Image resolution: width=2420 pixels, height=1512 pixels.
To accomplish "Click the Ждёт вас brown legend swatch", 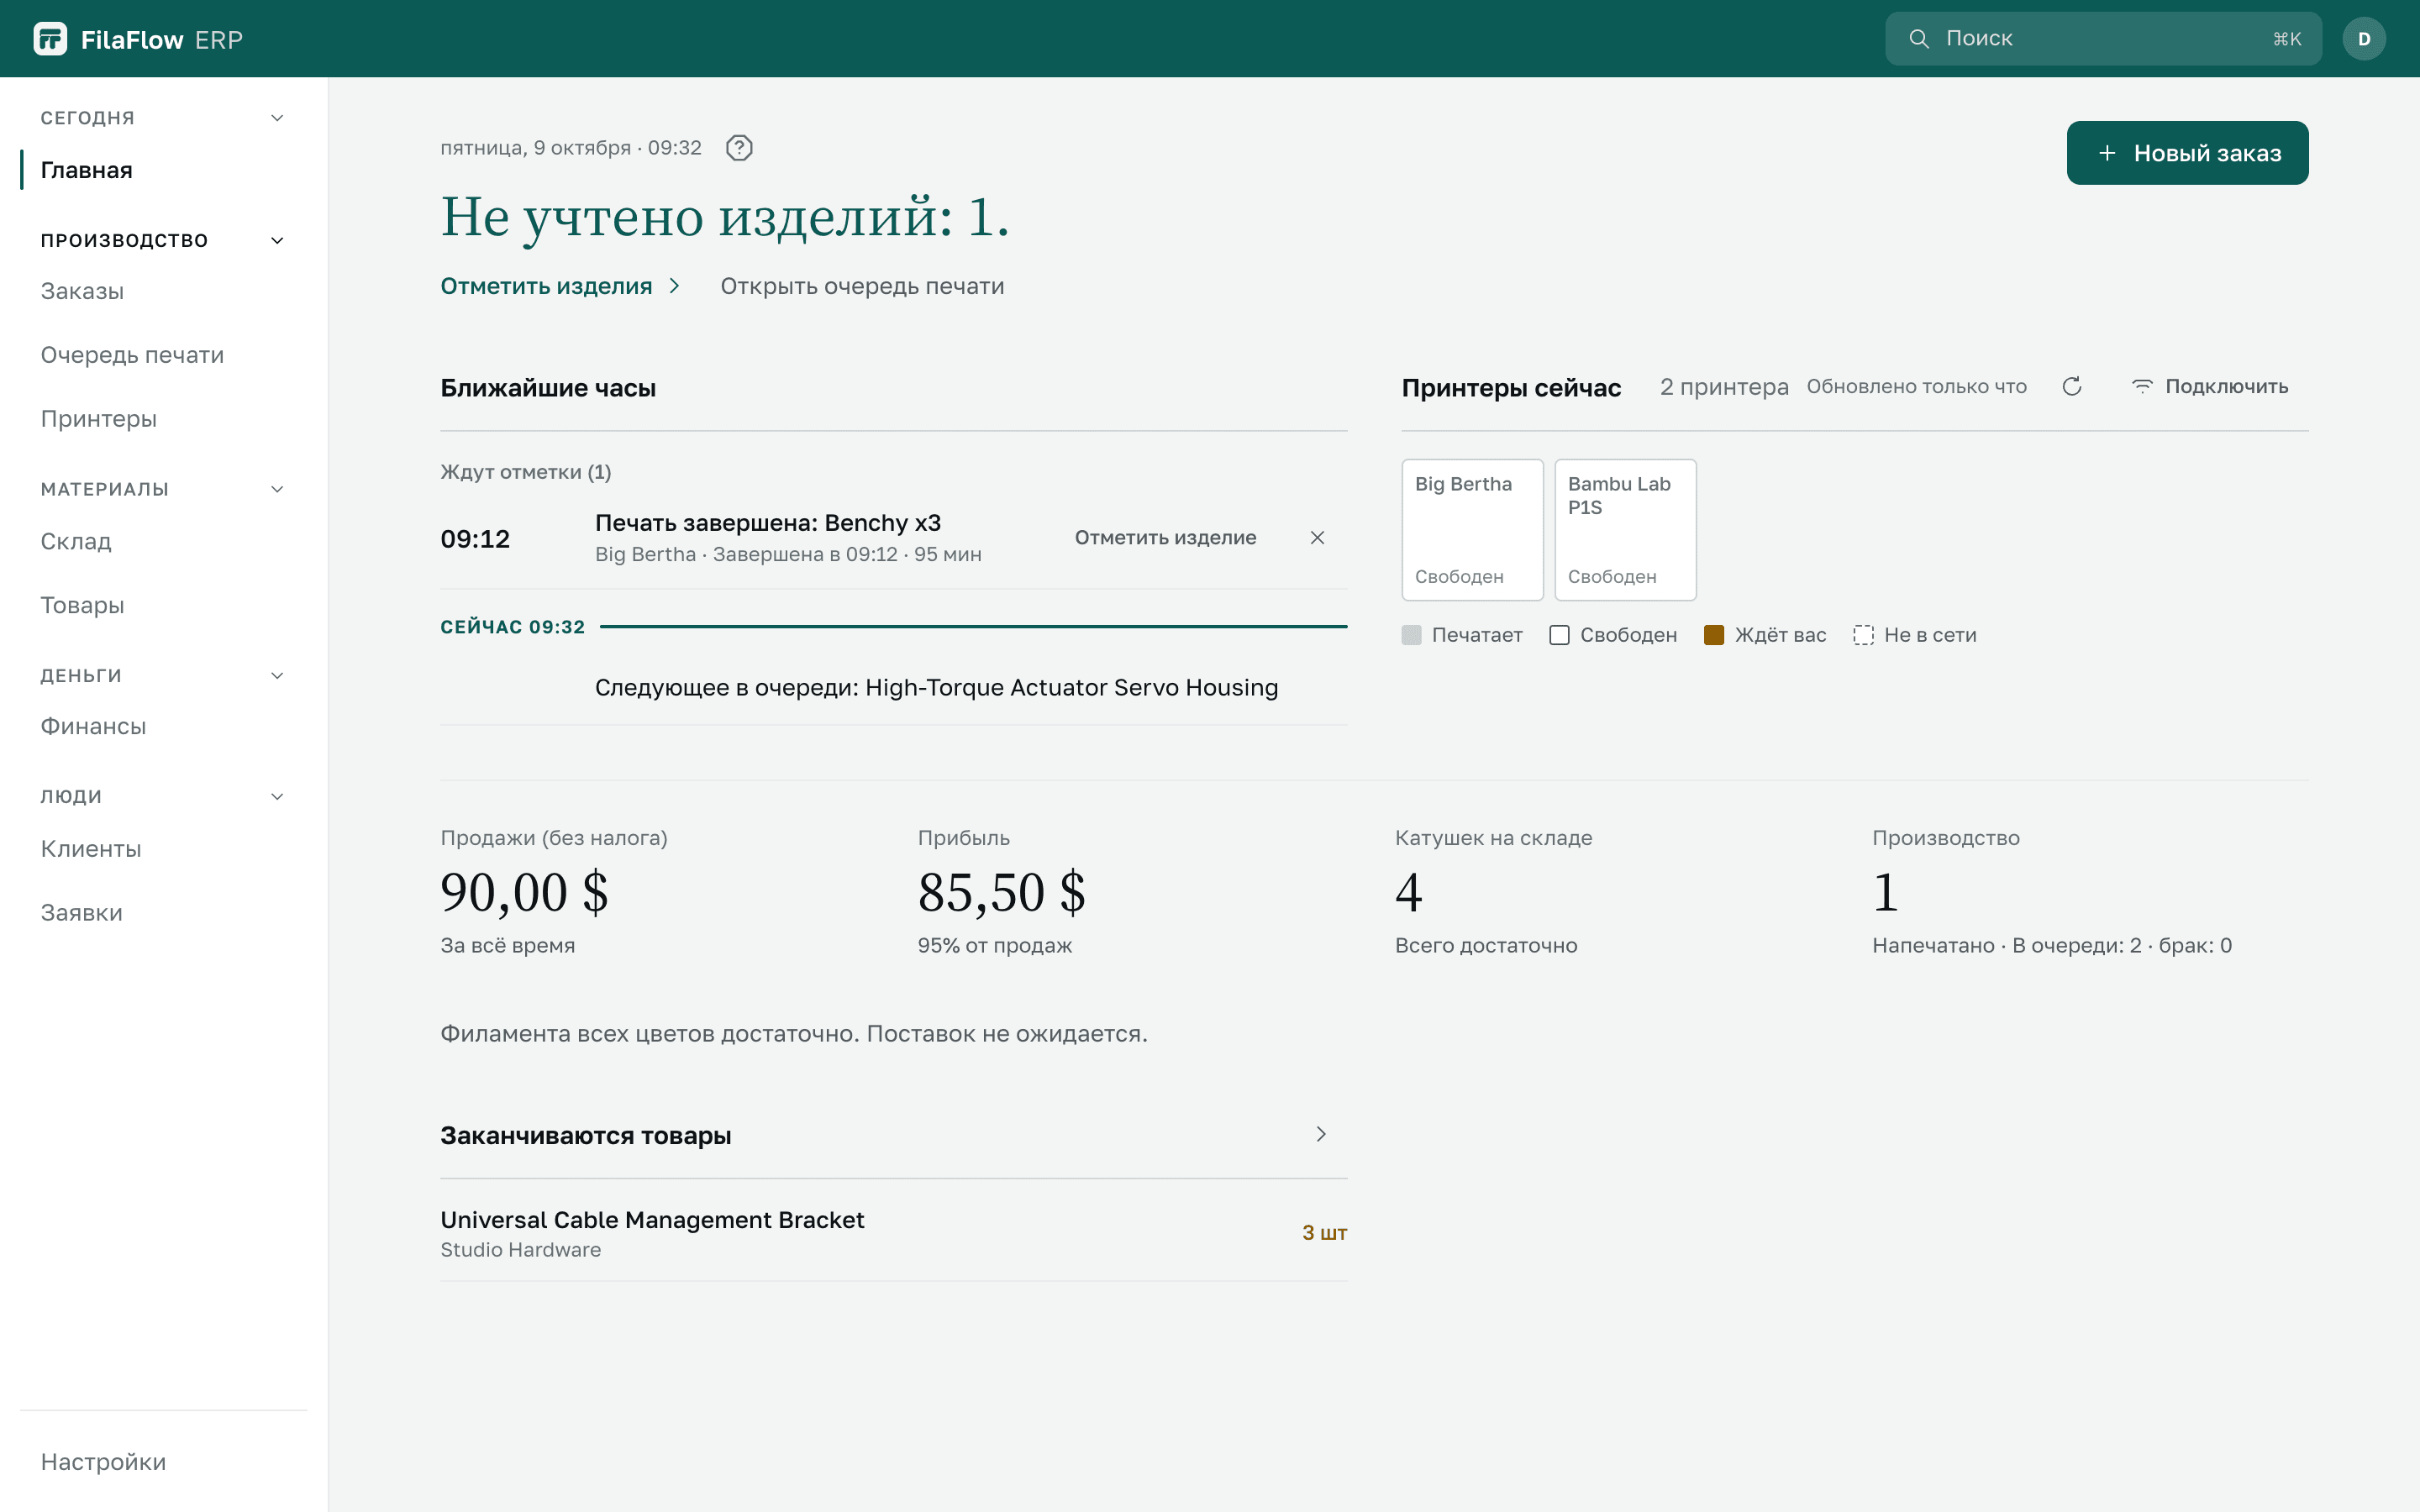I will click(x=1714, y=635).
